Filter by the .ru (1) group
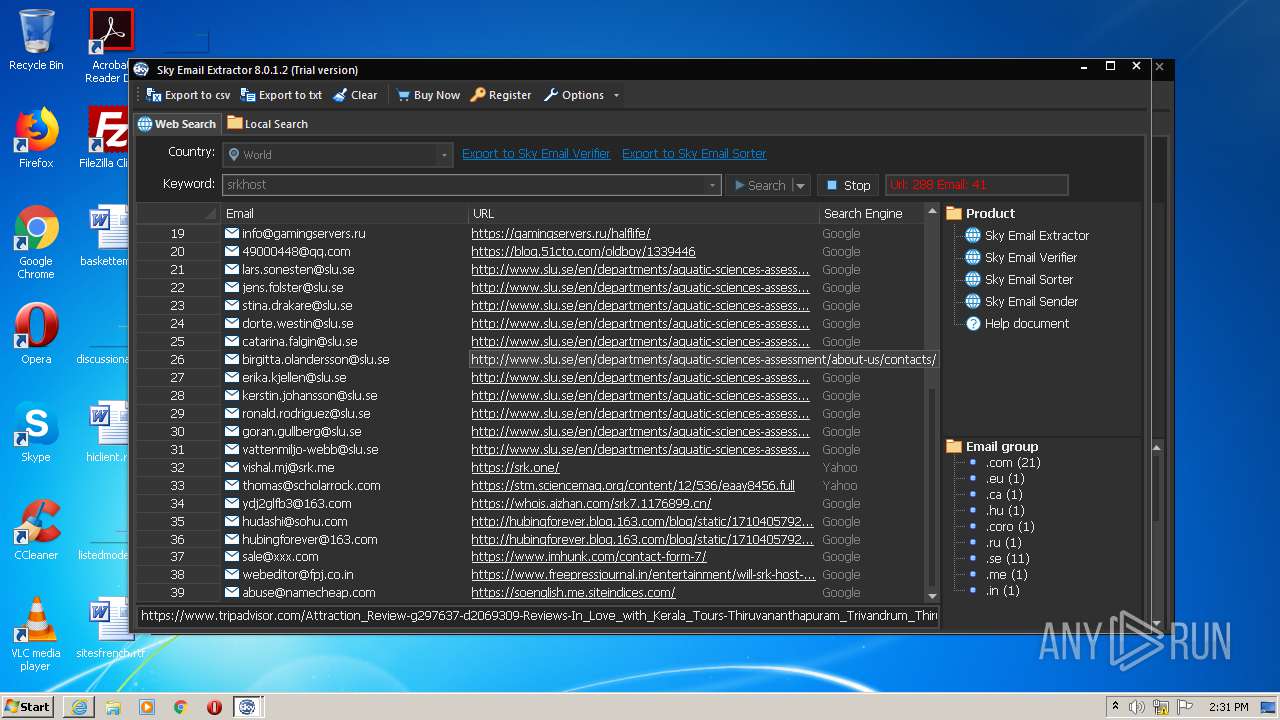This screenshot has height=720, width=1280. click(x=1004, y=543)
